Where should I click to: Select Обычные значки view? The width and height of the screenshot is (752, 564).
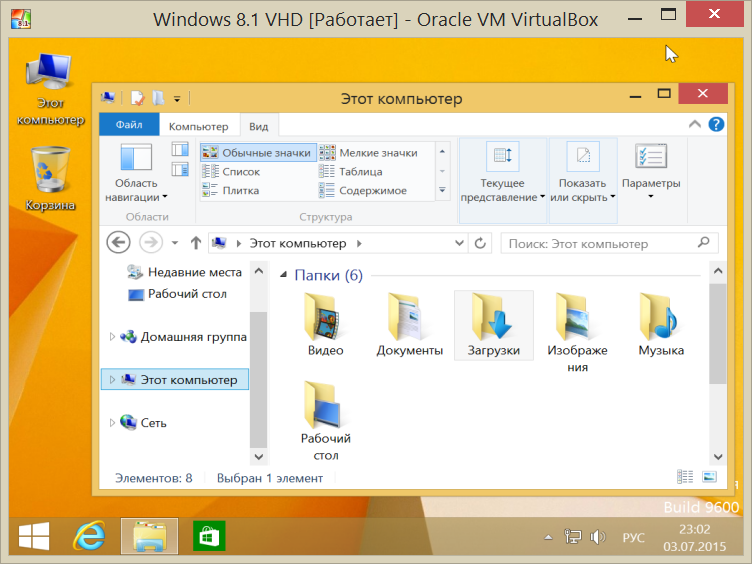258,153
